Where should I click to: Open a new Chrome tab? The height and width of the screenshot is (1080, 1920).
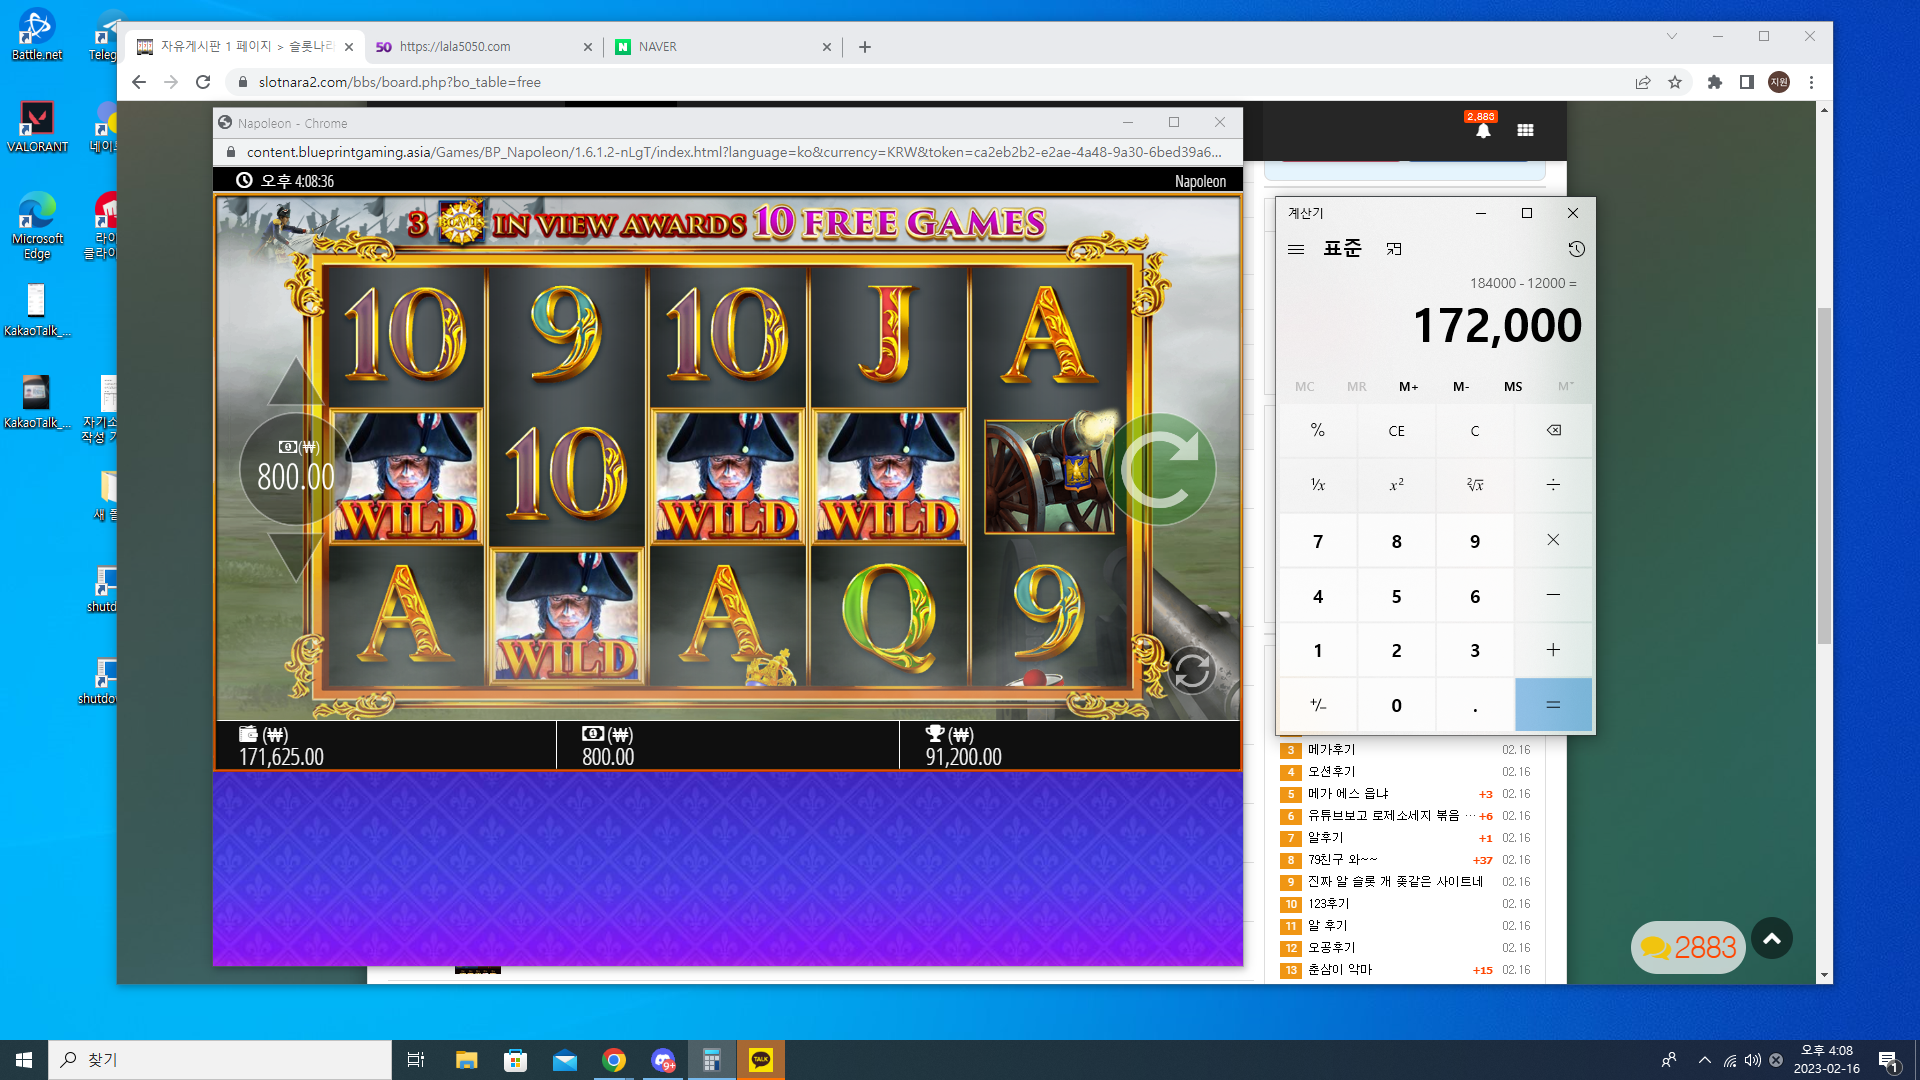click(x=865, y=47)
